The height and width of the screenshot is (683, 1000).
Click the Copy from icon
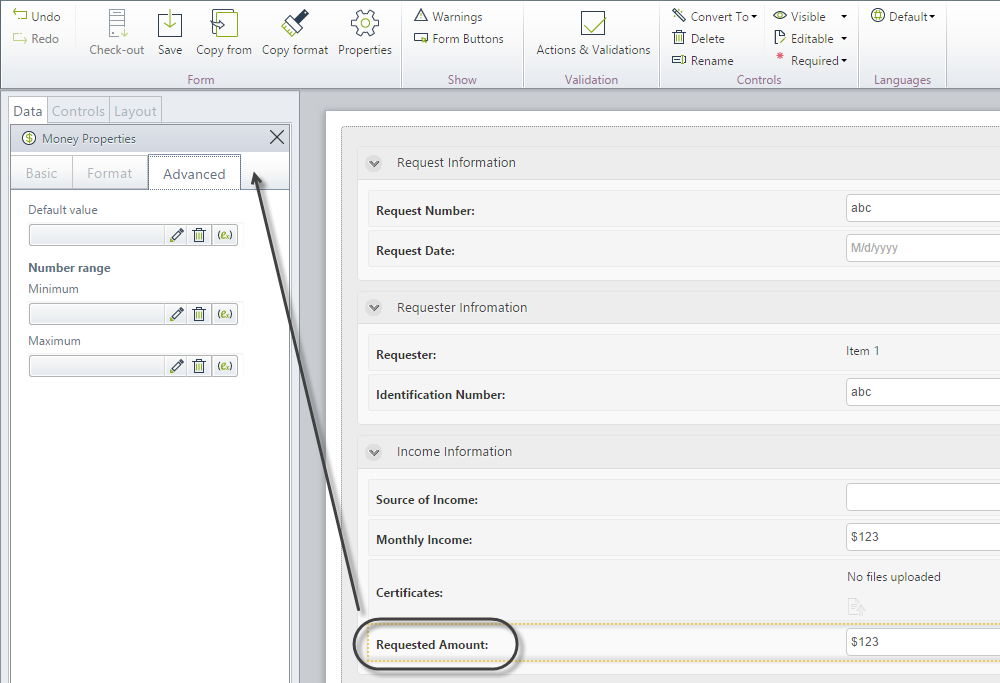[224, 24]
